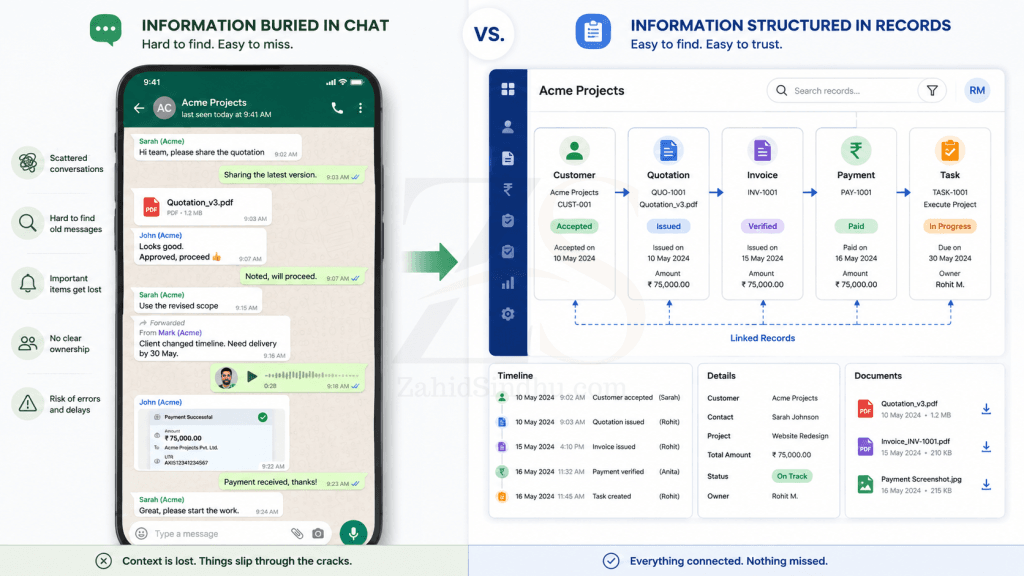Open the RM user avatar
This screenshot has height=576, width=1024.
coord(977,90)
